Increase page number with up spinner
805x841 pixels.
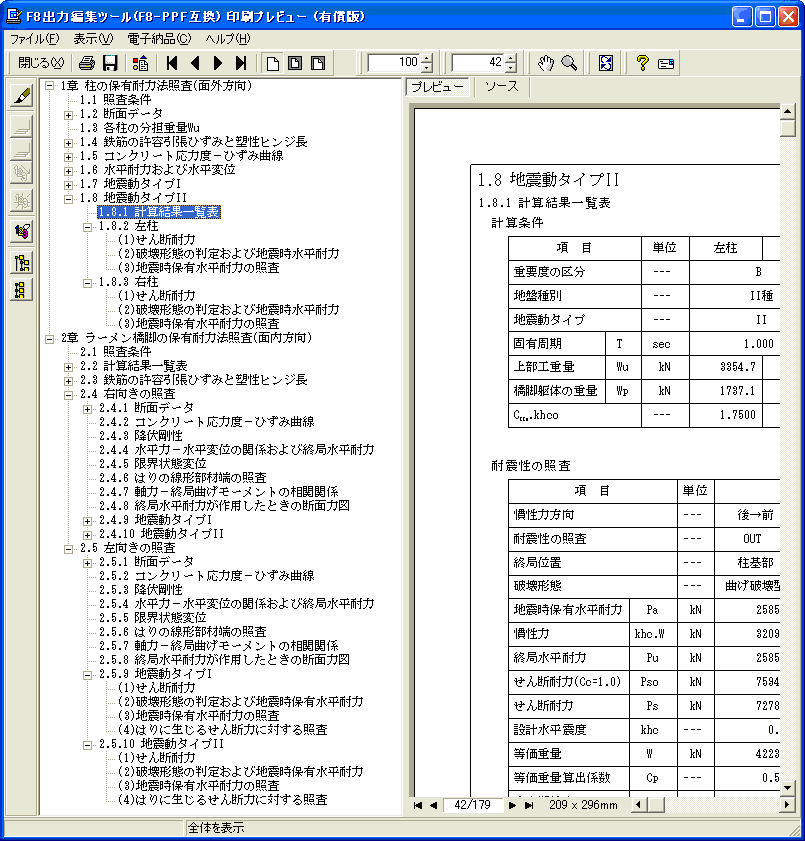click(x=511, y=59)
